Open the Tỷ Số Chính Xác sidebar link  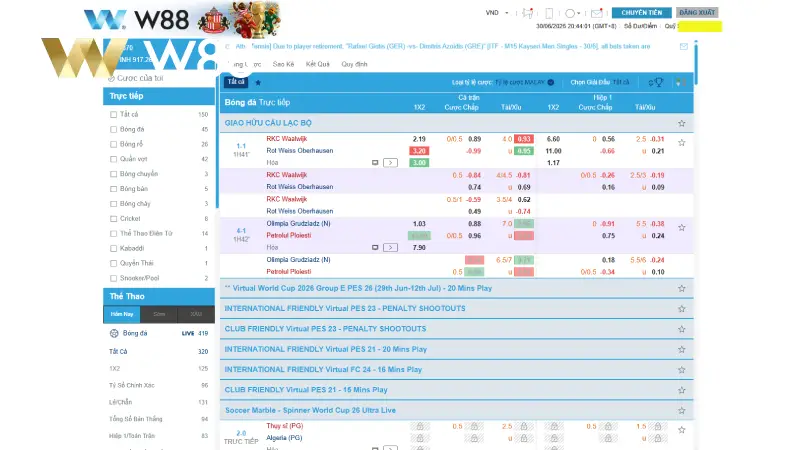click(x=132, y=385)
